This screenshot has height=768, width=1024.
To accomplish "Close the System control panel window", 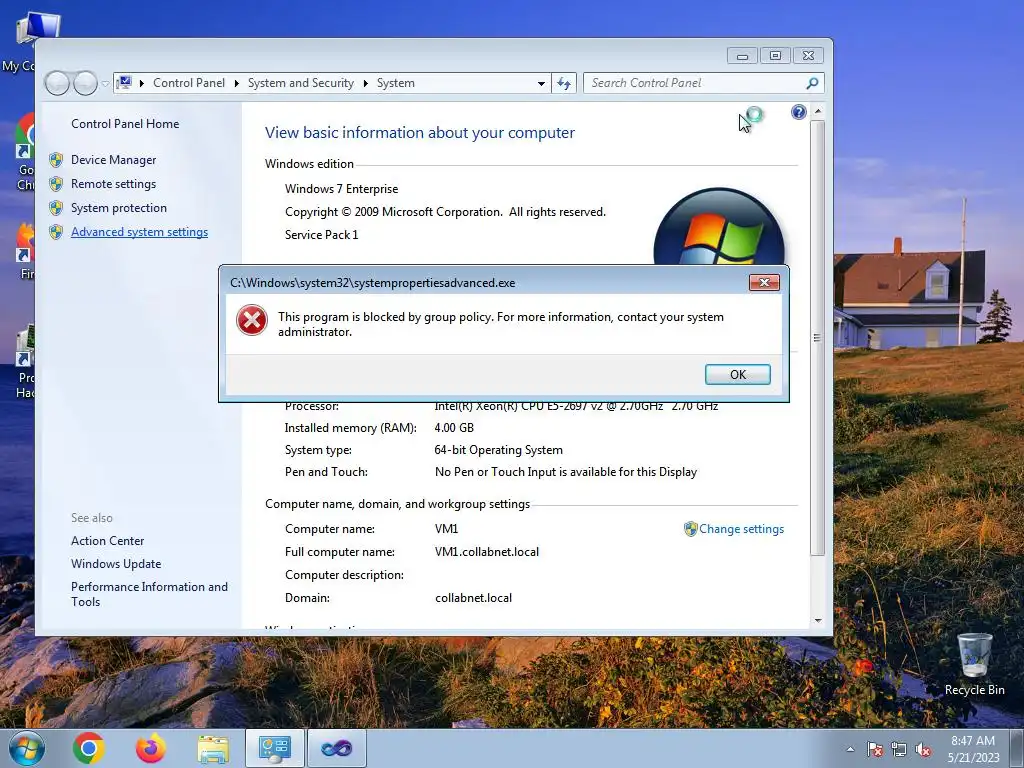I will point(808,56).
